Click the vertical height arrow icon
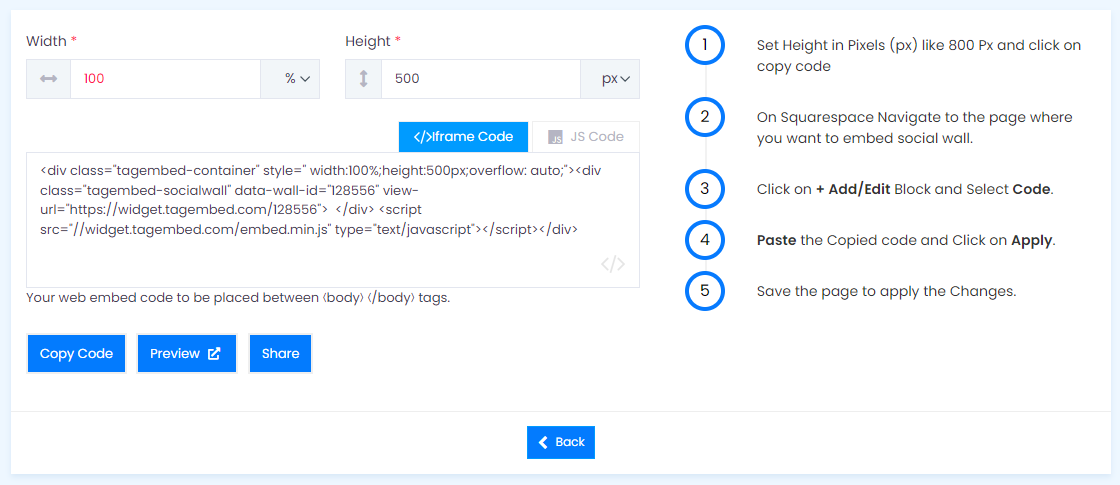1120x485 pixels. pos(363,79)
